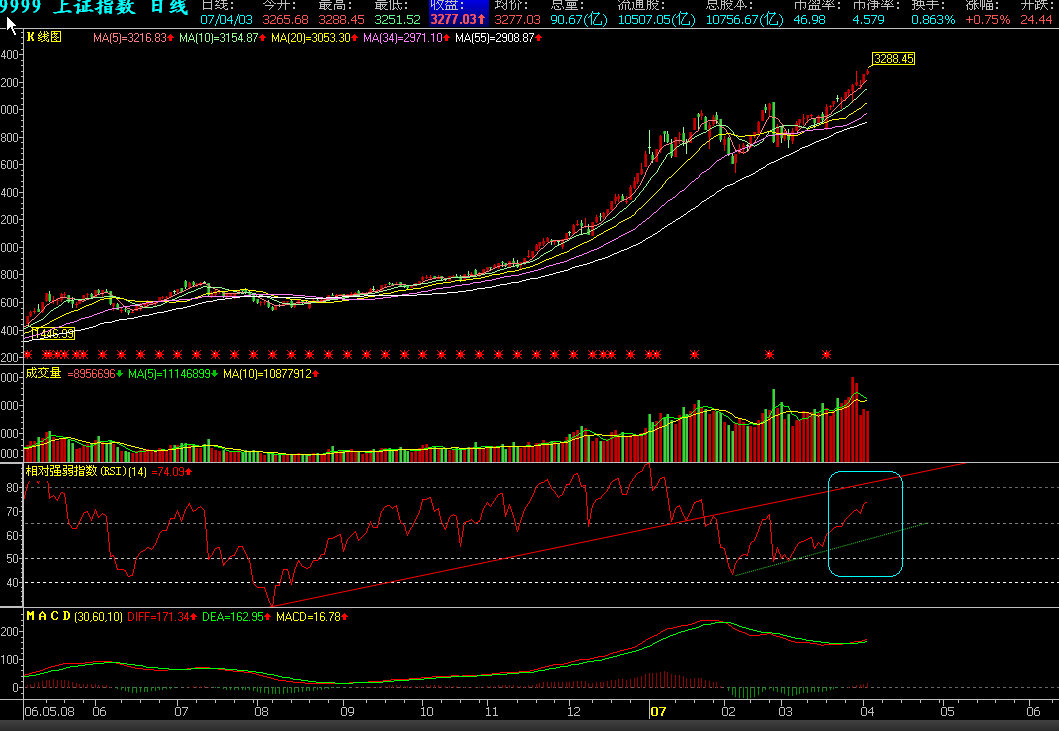Click the 11 month marker on time axis

click(492, 711)
